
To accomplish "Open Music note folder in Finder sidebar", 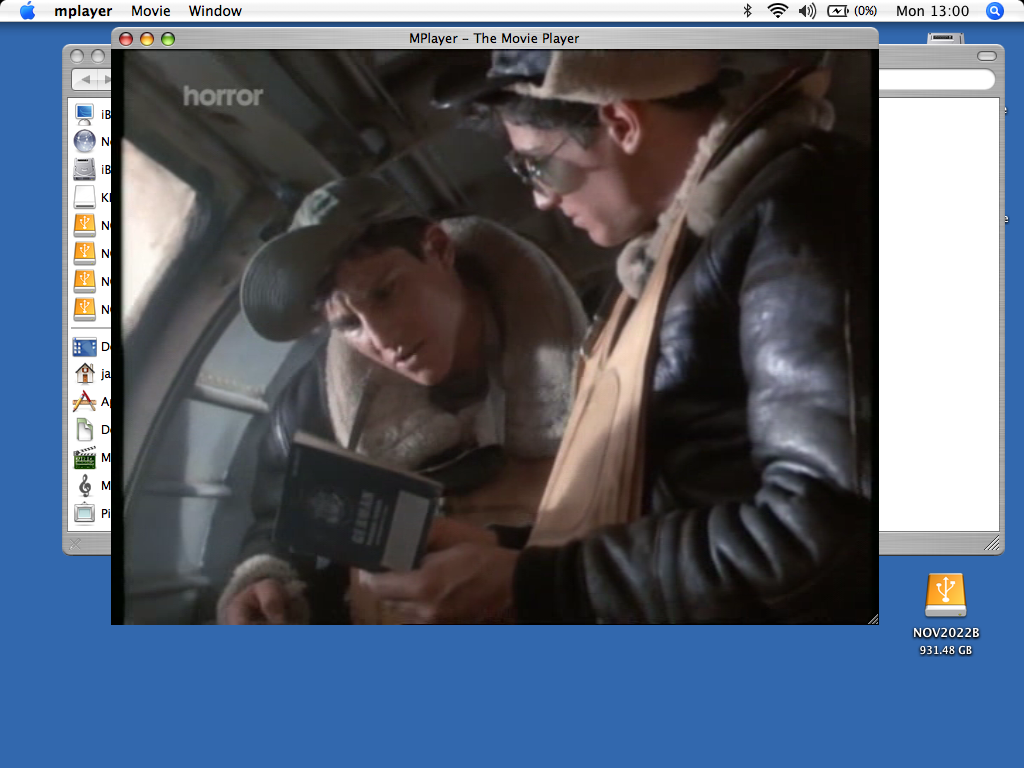I will 84,485.
